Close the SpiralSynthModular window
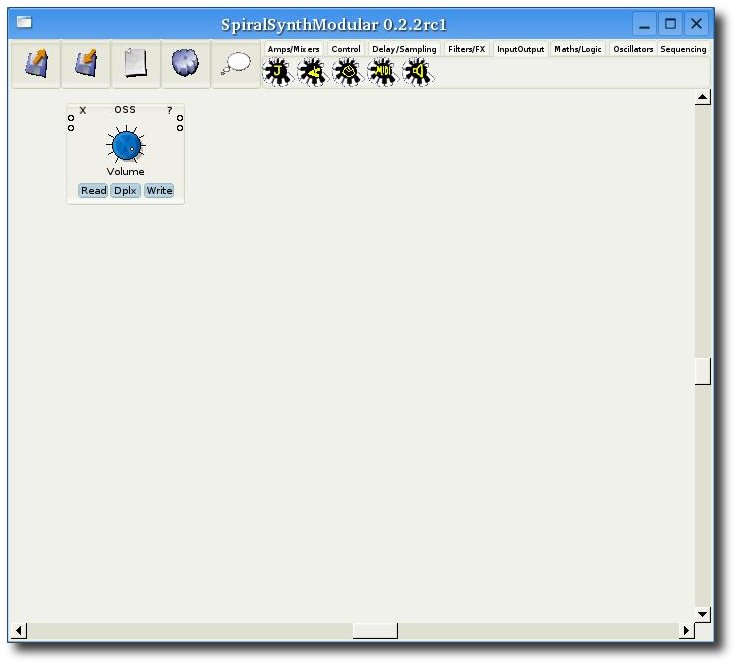The image size is (738, 666). (x=696, y=24)
